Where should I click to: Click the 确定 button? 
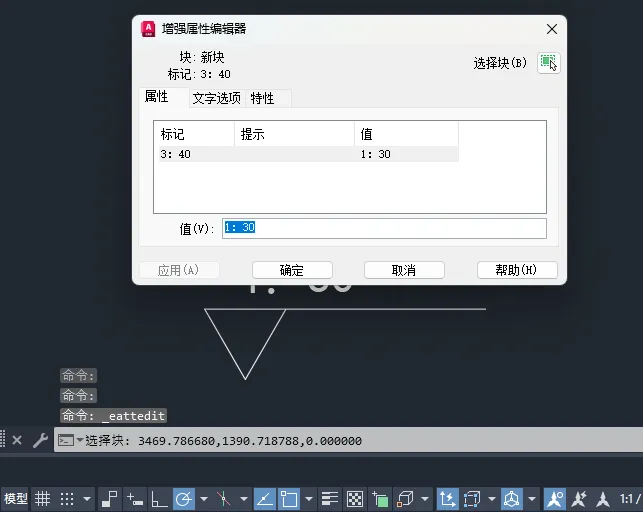[292, 270]
